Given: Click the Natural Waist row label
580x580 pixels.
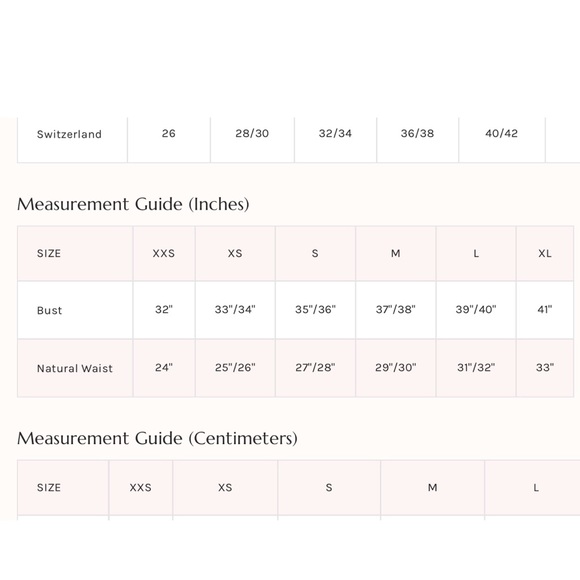Looking at the screenshot, I should click(x=75, y=368).
